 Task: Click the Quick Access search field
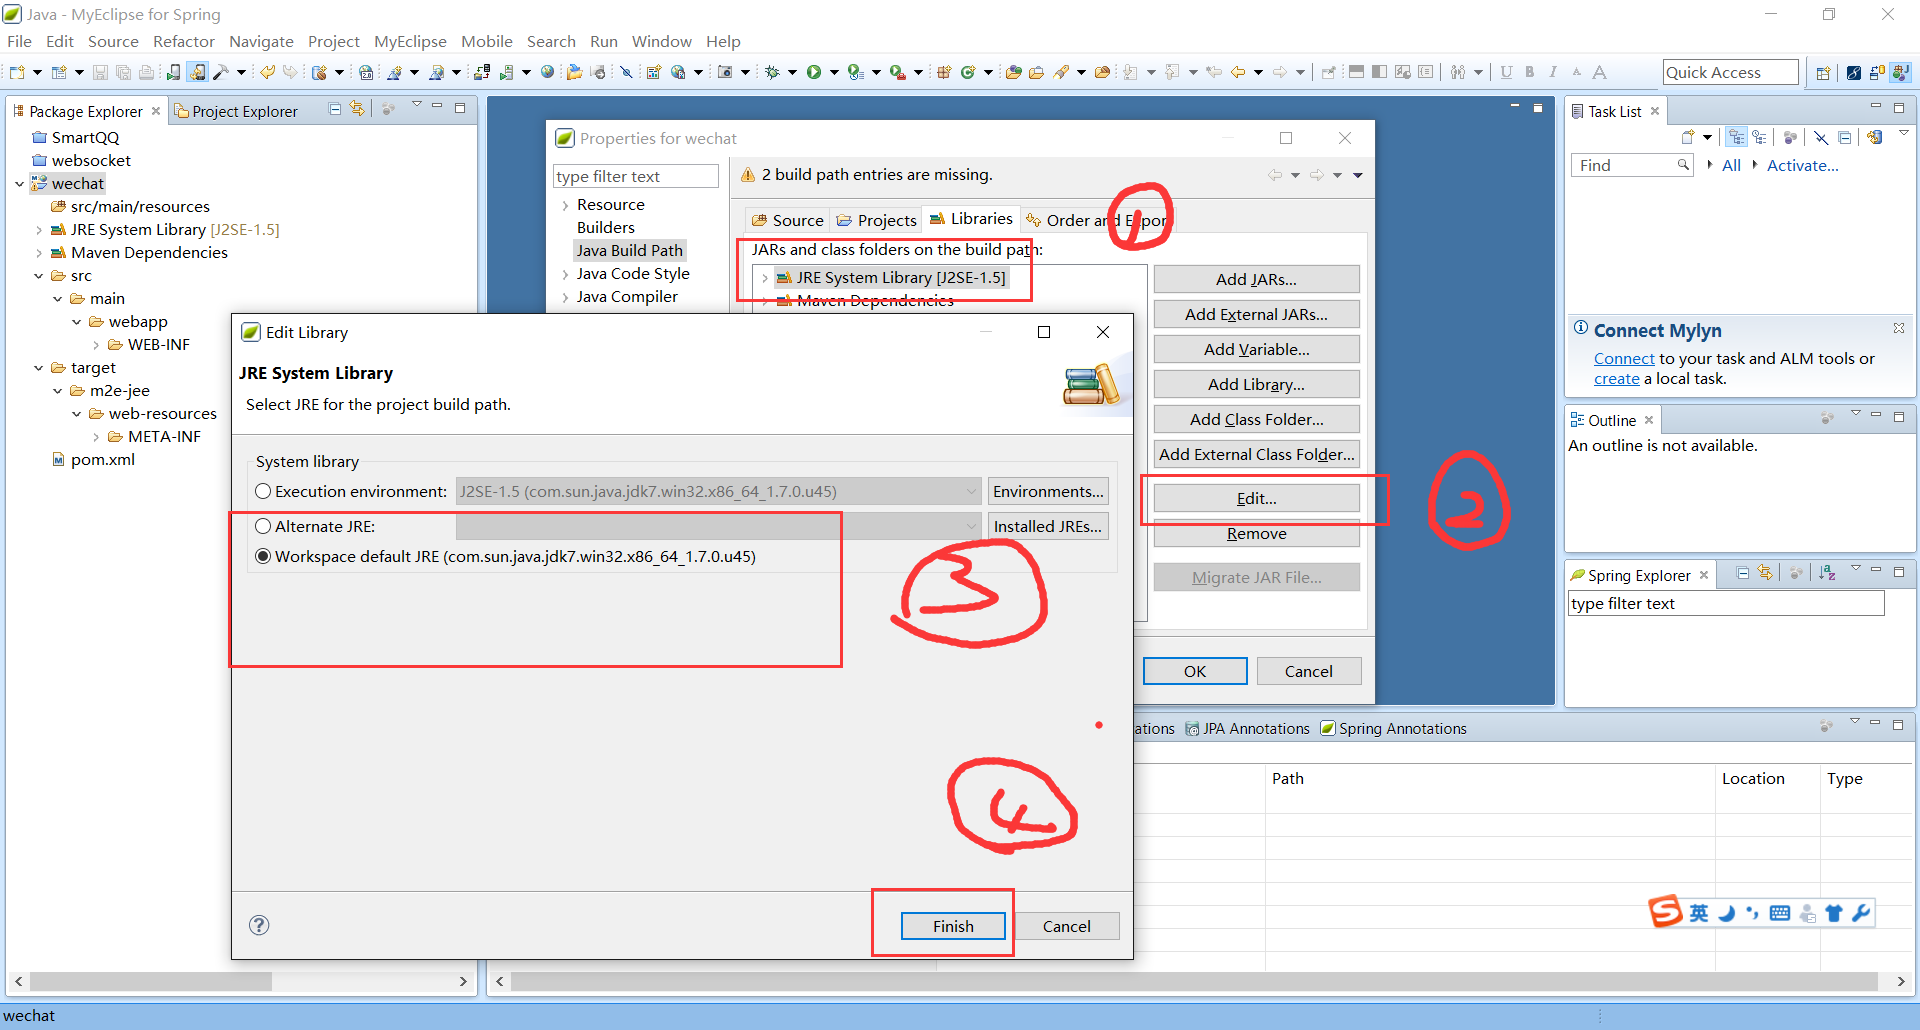(1729, 72)
